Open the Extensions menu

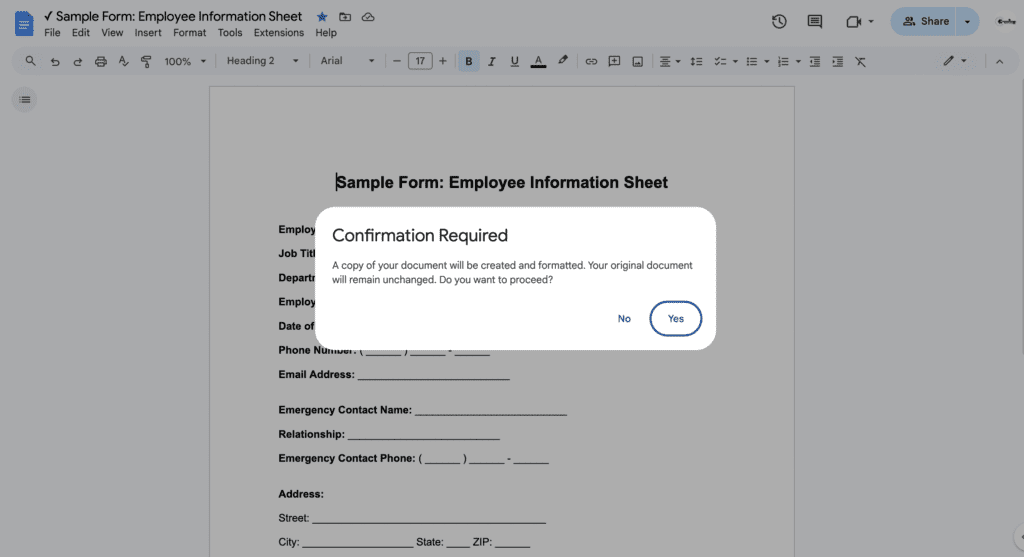[x=279, y=33]
